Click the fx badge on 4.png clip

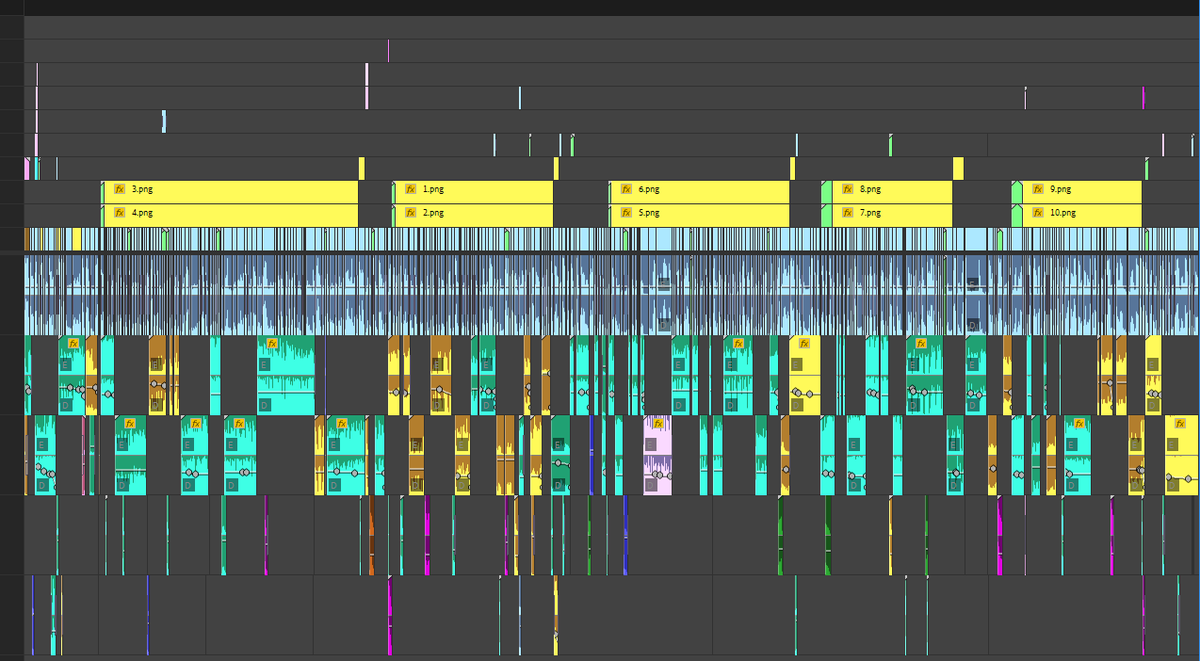(x=119, y=213)
